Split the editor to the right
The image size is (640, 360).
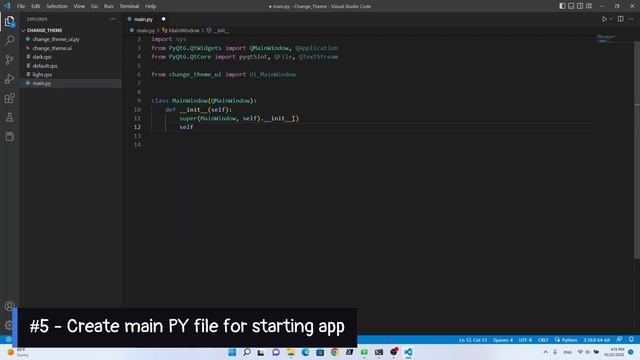point(620,19)
